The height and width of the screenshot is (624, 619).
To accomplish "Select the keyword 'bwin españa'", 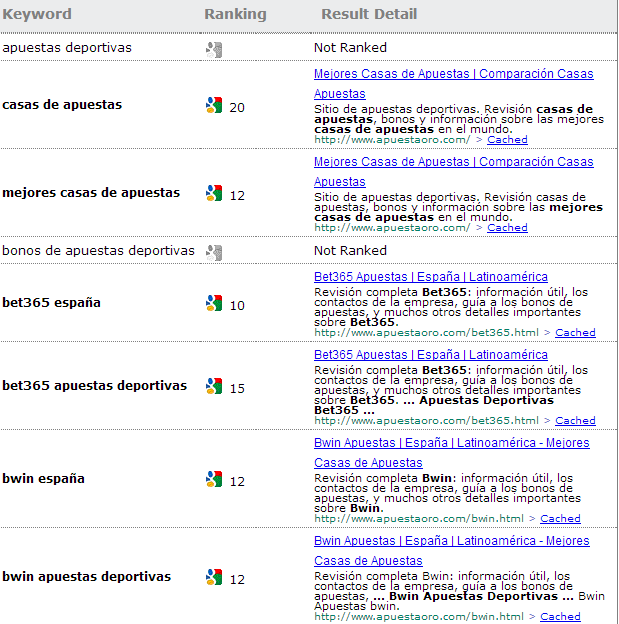I will pyautogui.click(x=43, y=478).
